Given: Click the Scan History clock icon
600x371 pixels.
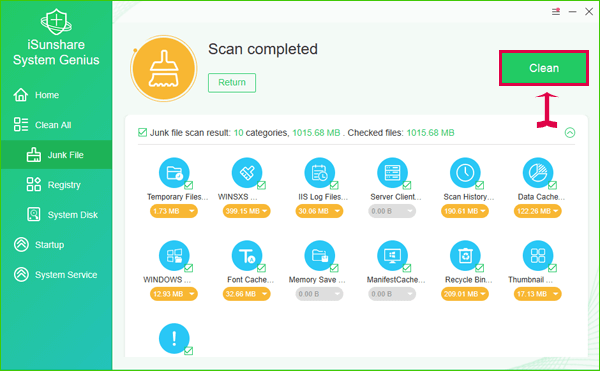Looking at the screenshot, I should tap(465, 172).
